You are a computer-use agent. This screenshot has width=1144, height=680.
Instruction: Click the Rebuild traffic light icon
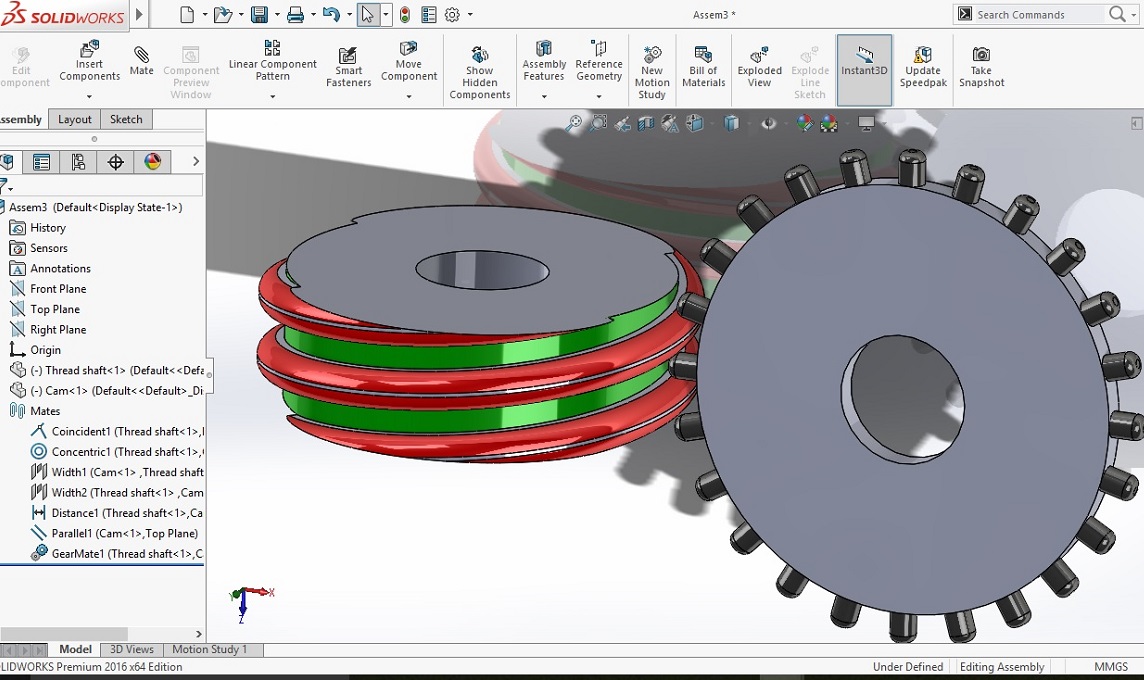(x=405, y=15)
